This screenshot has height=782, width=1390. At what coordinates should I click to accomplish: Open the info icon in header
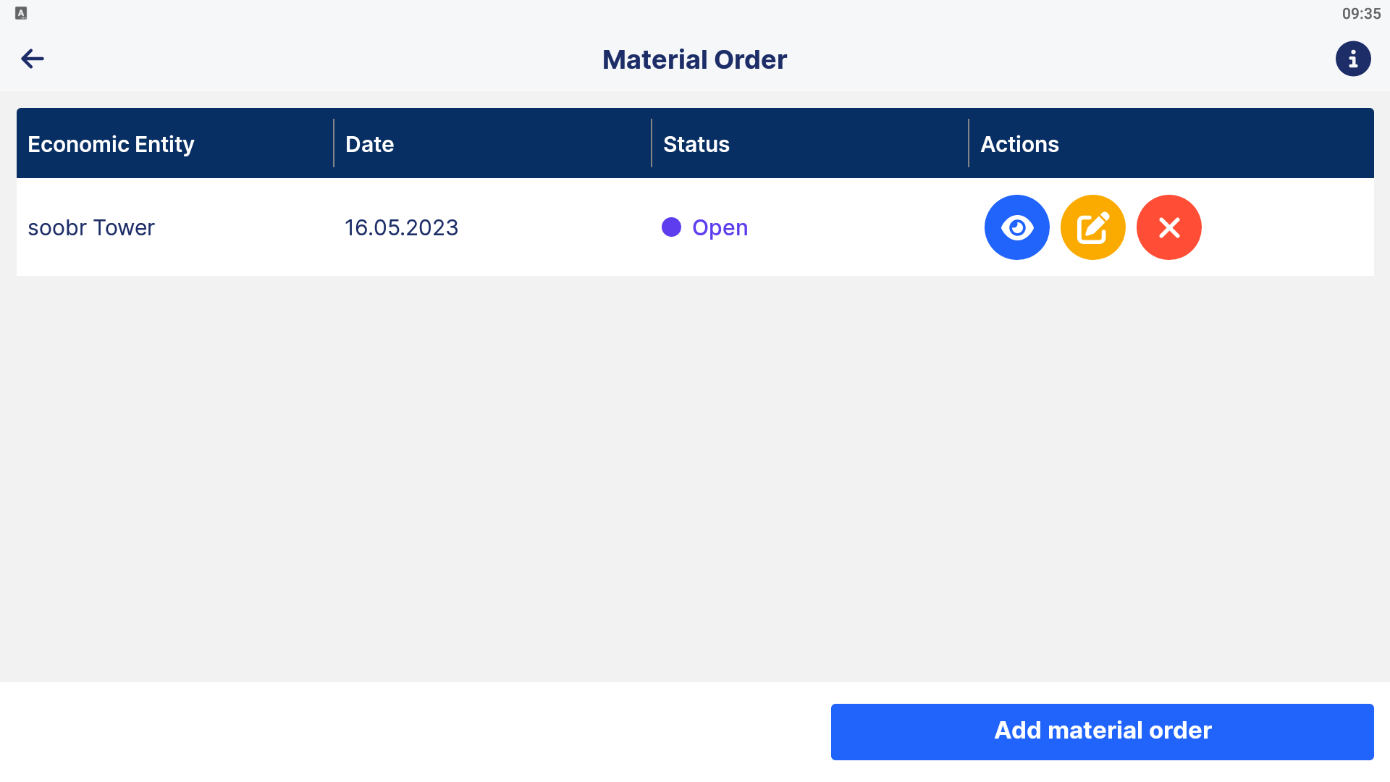pos(1353,59)
